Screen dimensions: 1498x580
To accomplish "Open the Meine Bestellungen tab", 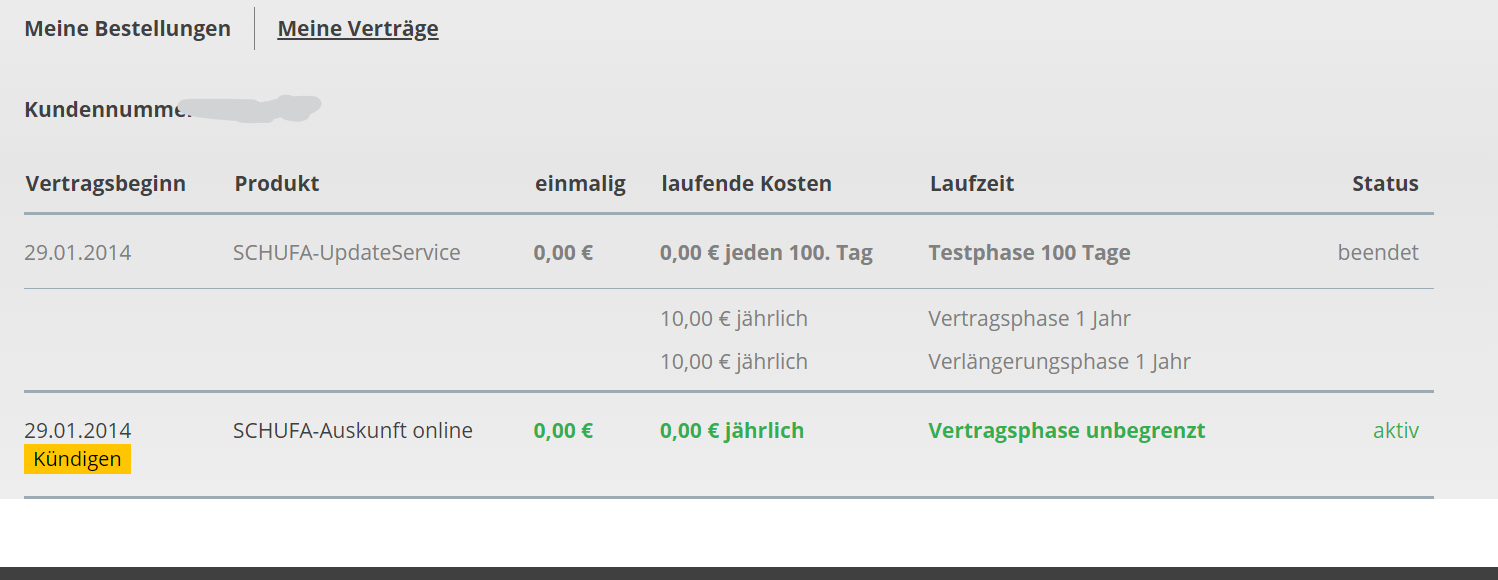I will coord(127,28).
